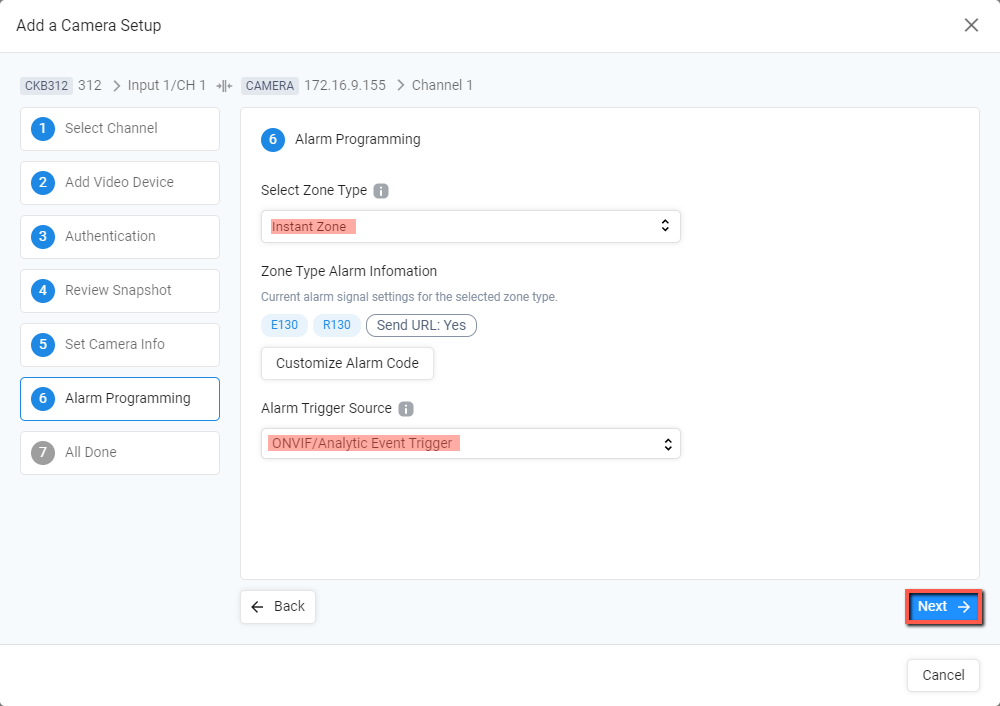This screenshot has width=1000, height=706.
Task: Click the info icon beside Alarm Trigger Source
Action: (x=406, y=409)
